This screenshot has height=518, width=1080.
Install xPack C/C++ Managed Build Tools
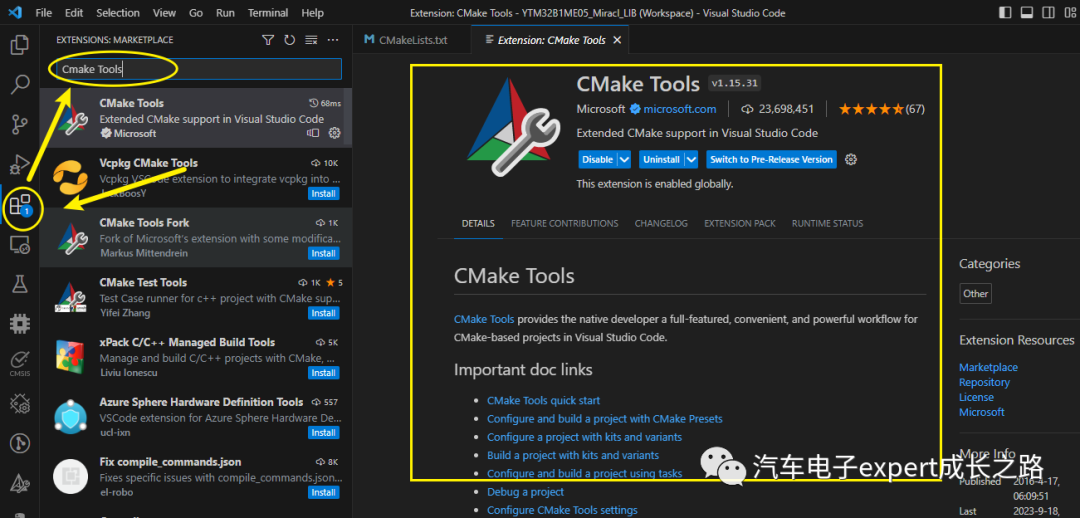coord(324,373)
